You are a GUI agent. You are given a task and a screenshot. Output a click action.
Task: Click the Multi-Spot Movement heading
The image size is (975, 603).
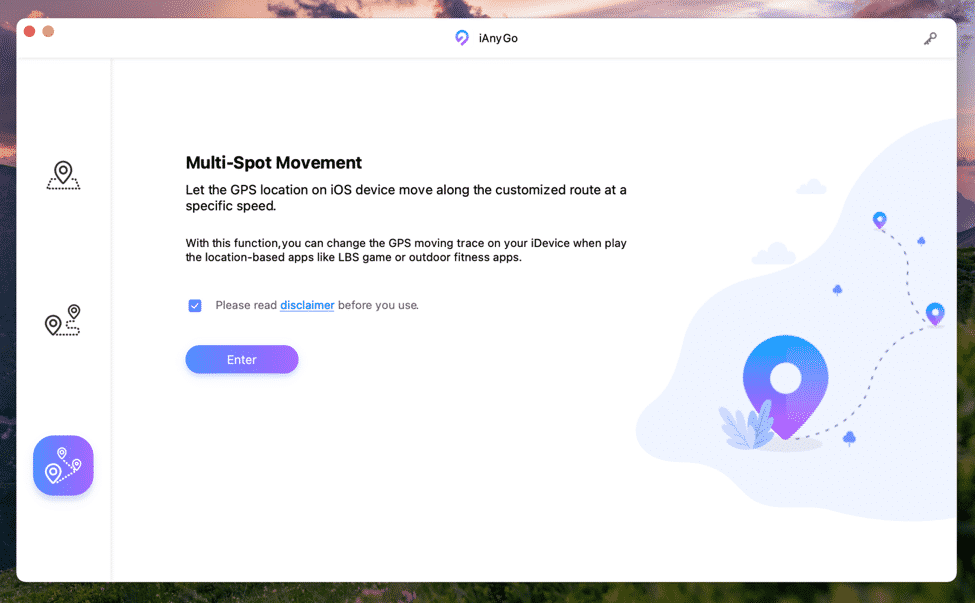pyautogui.click(x=274, y=163)
